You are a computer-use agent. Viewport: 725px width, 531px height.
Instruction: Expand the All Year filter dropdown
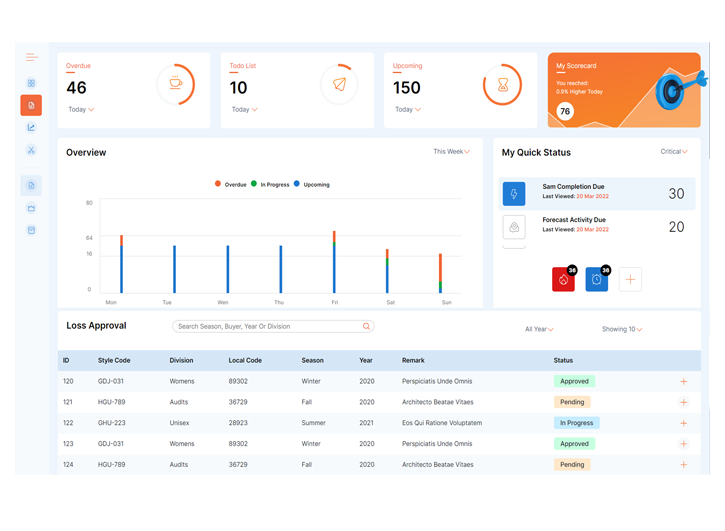pyautogui.click(x=539, y=329)
